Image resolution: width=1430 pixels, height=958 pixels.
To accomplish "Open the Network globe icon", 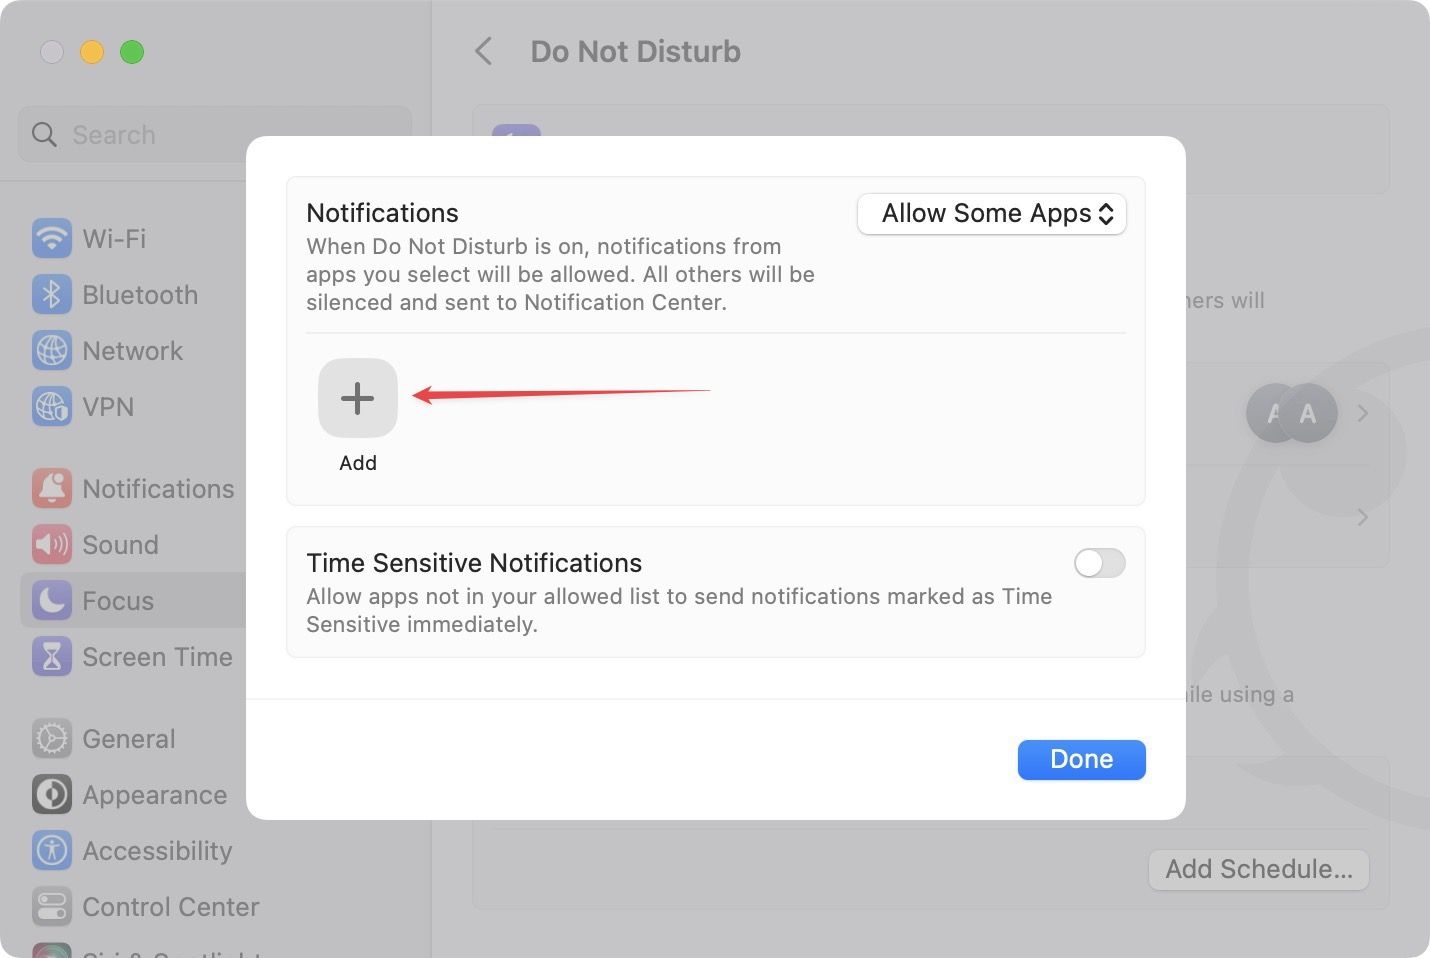I will point(52,351).
